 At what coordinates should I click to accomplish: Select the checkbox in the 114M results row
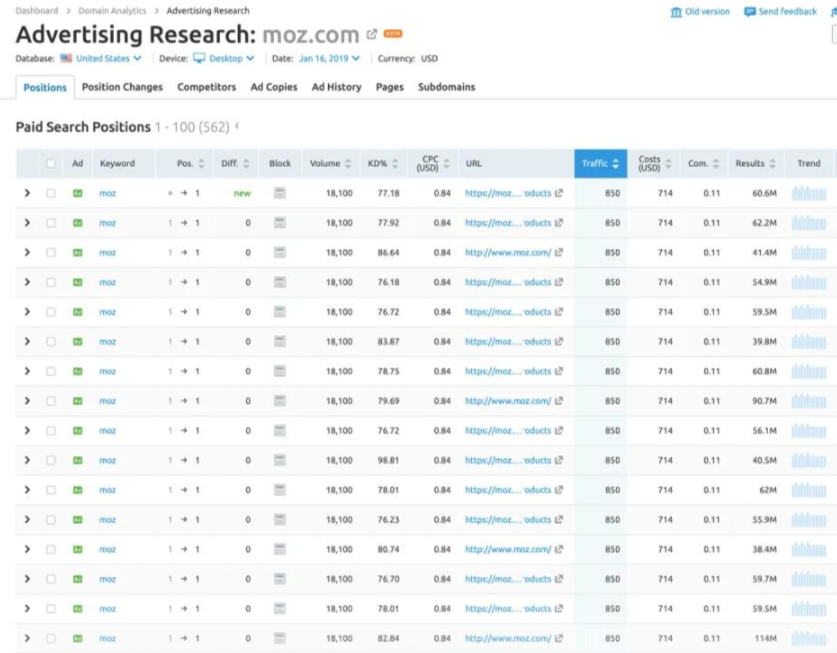pos(51,639)
